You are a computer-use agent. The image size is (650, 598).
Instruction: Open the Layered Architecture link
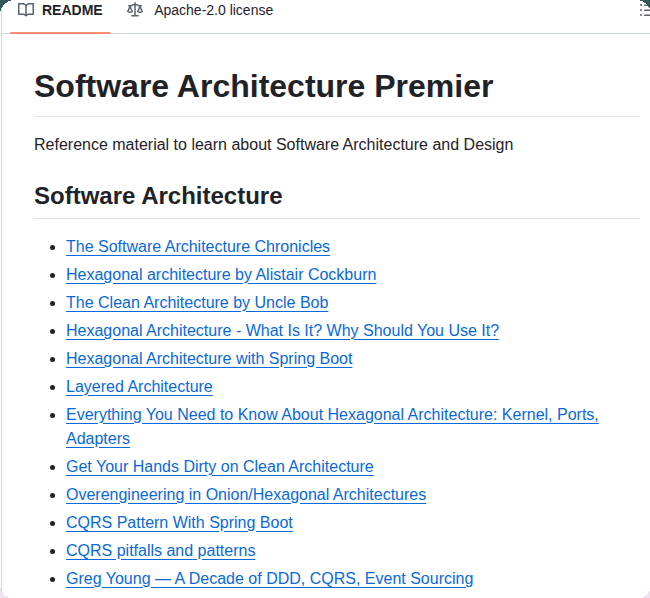coord(139,387)
